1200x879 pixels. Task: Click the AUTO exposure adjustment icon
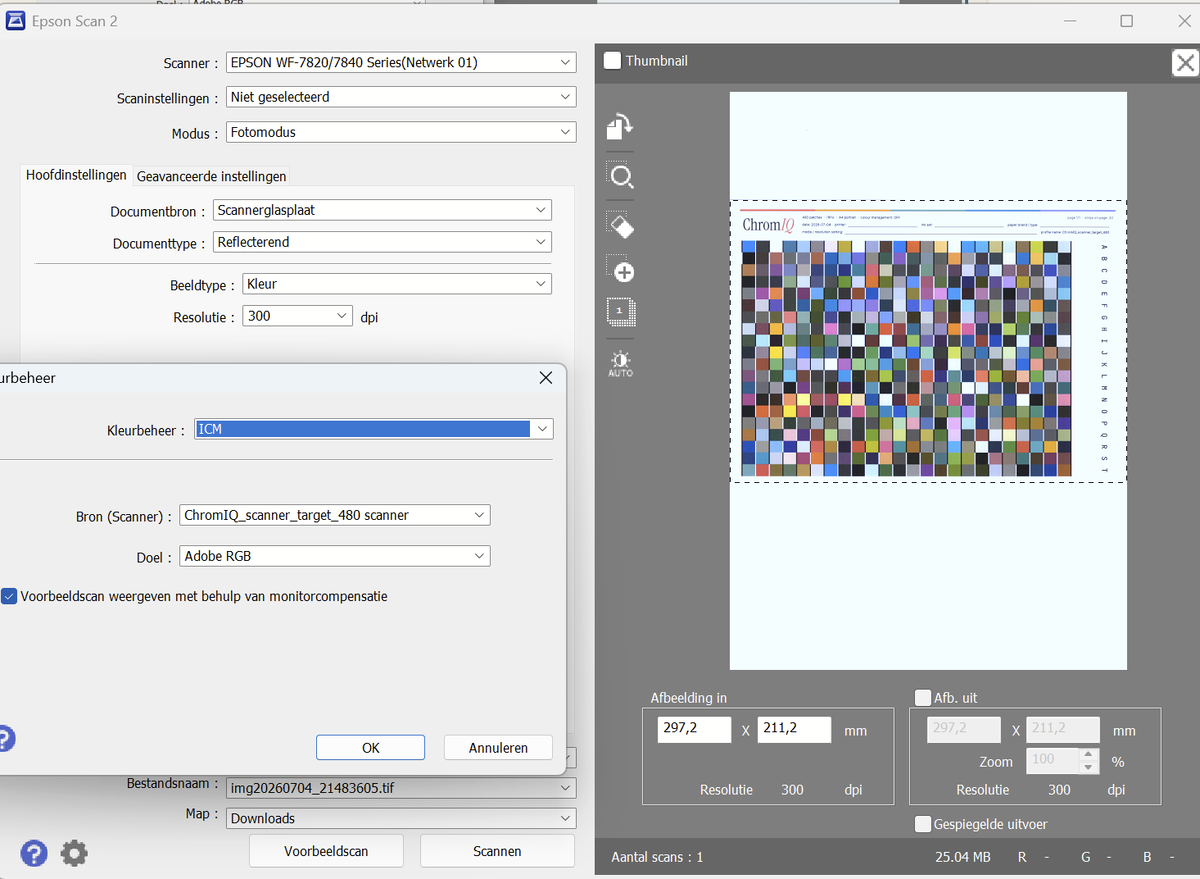click(x=620, y=363)
